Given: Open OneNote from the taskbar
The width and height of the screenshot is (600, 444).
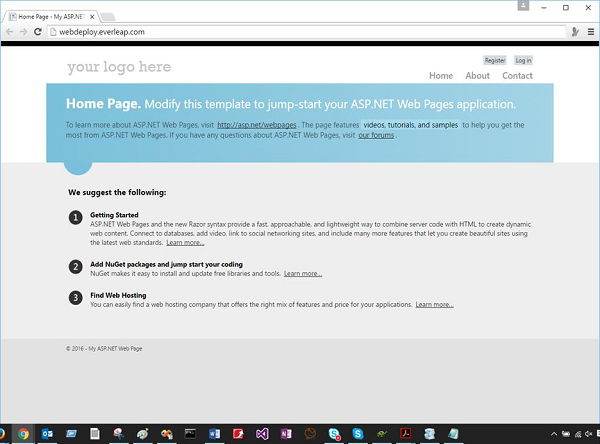Looking at the screenshot, I should pos(286,434).
